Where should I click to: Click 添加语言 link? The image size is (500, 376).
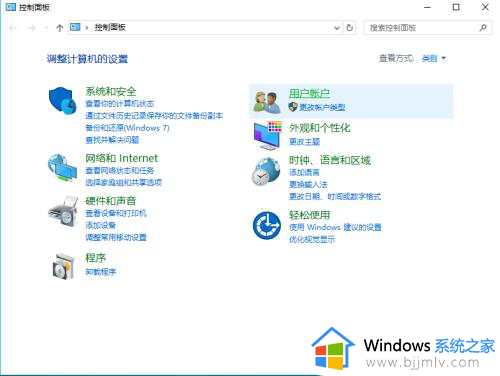point(304,173)
